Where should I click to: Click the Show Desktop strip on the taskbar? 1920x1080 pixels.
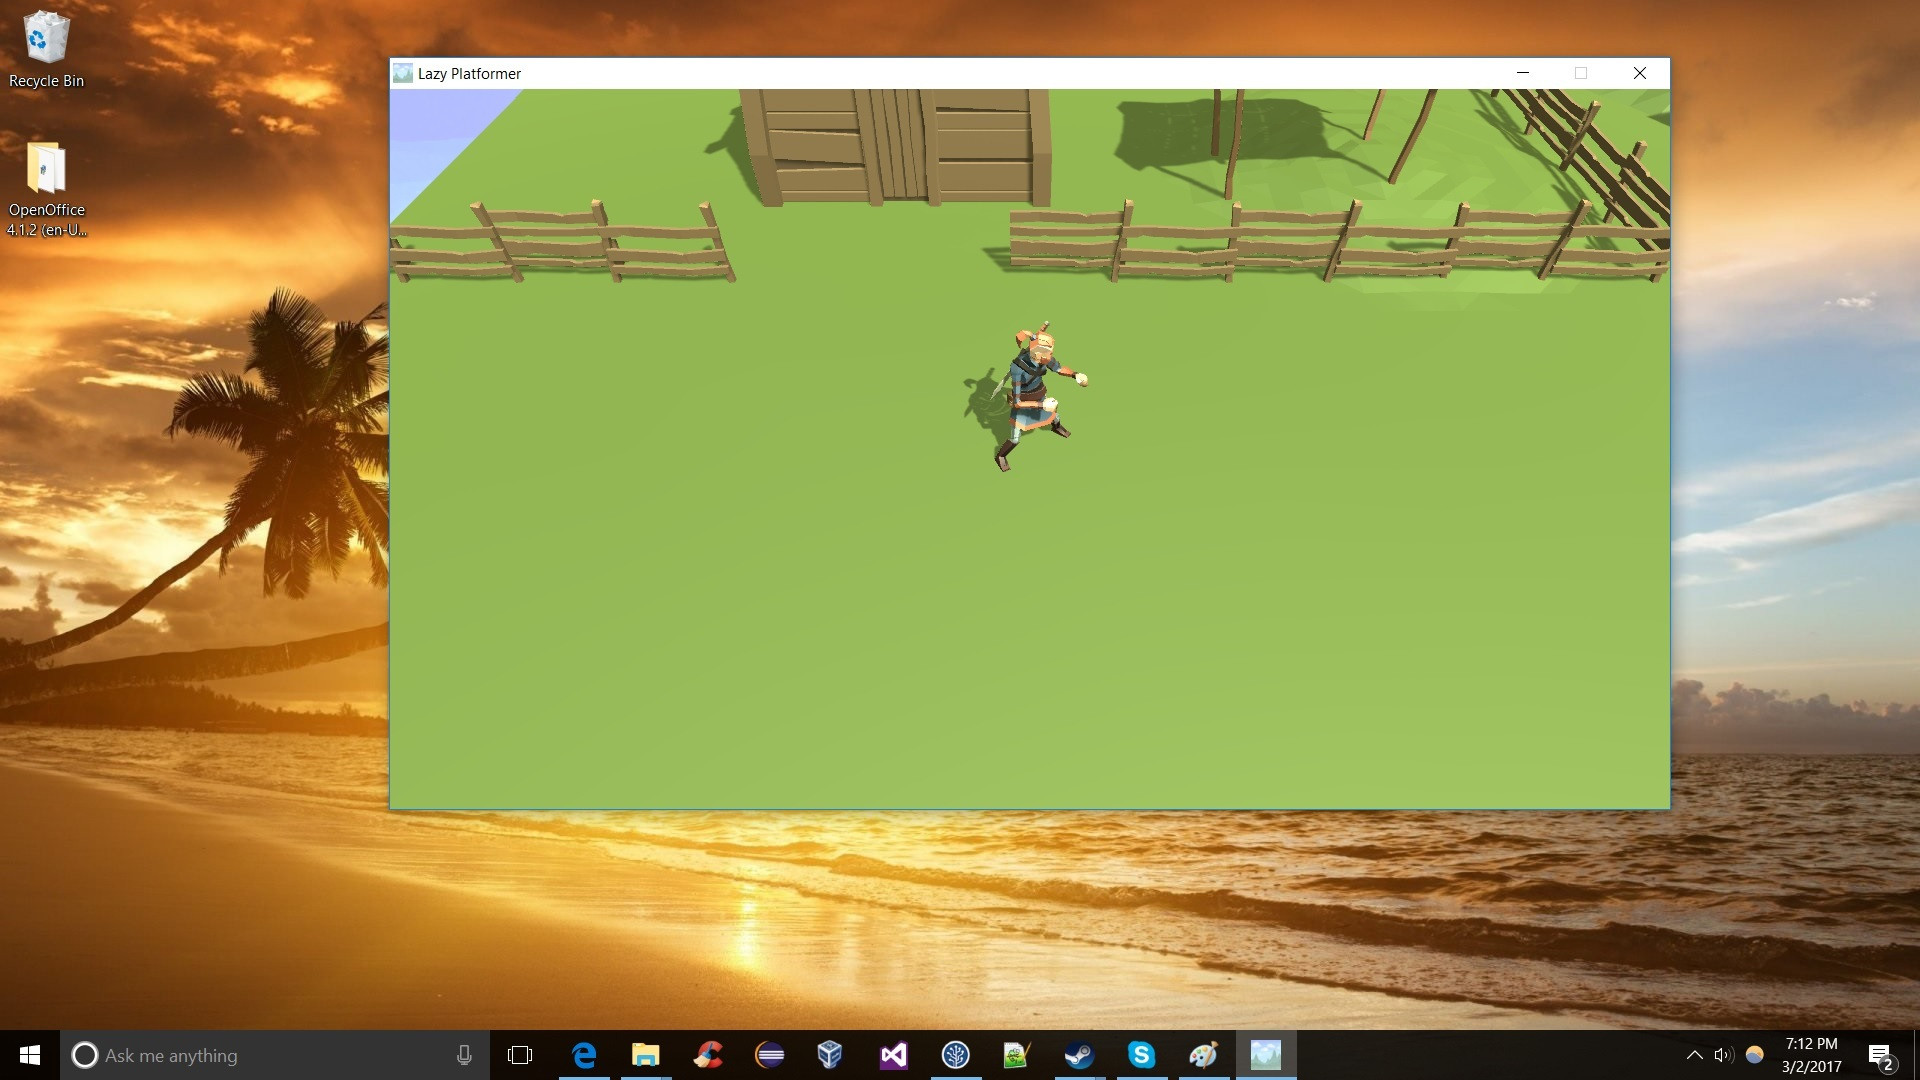(1916, 1055)
